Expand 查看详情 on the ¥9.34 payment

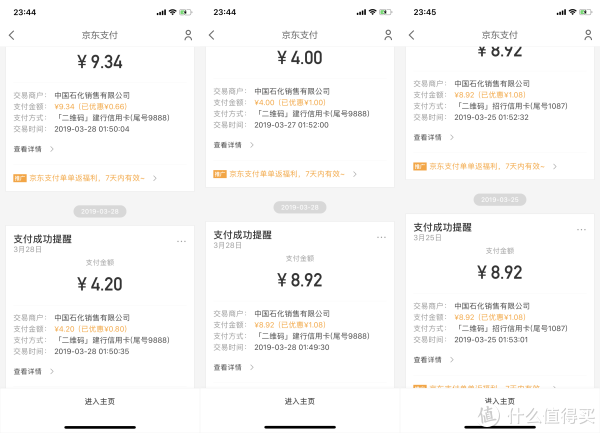(34, 149)
